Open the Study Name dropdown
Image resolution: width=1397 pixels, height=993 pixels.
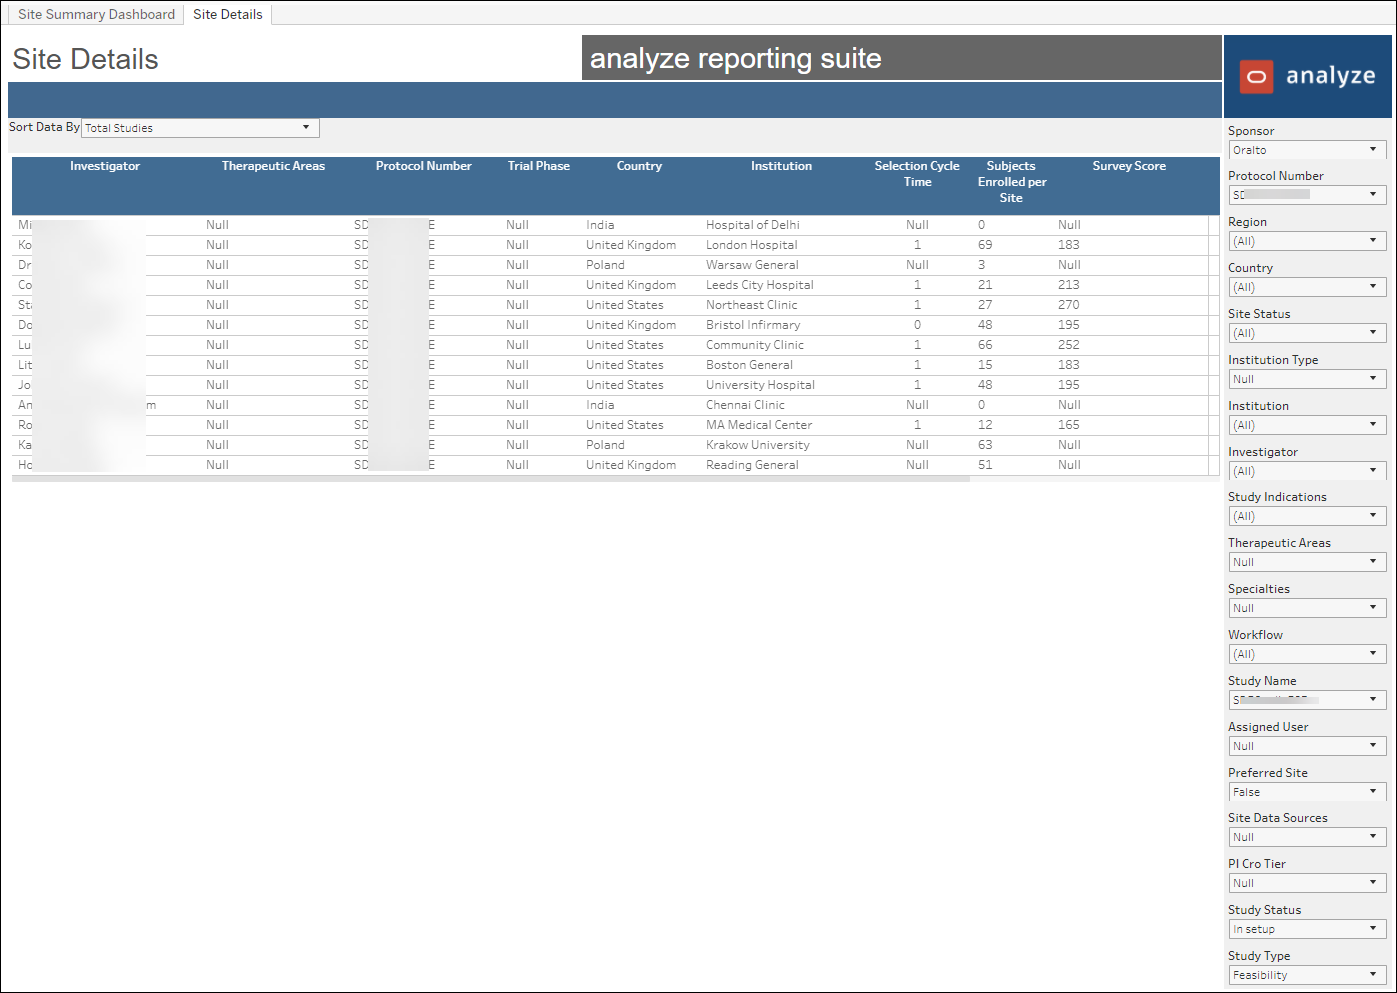1307,700
